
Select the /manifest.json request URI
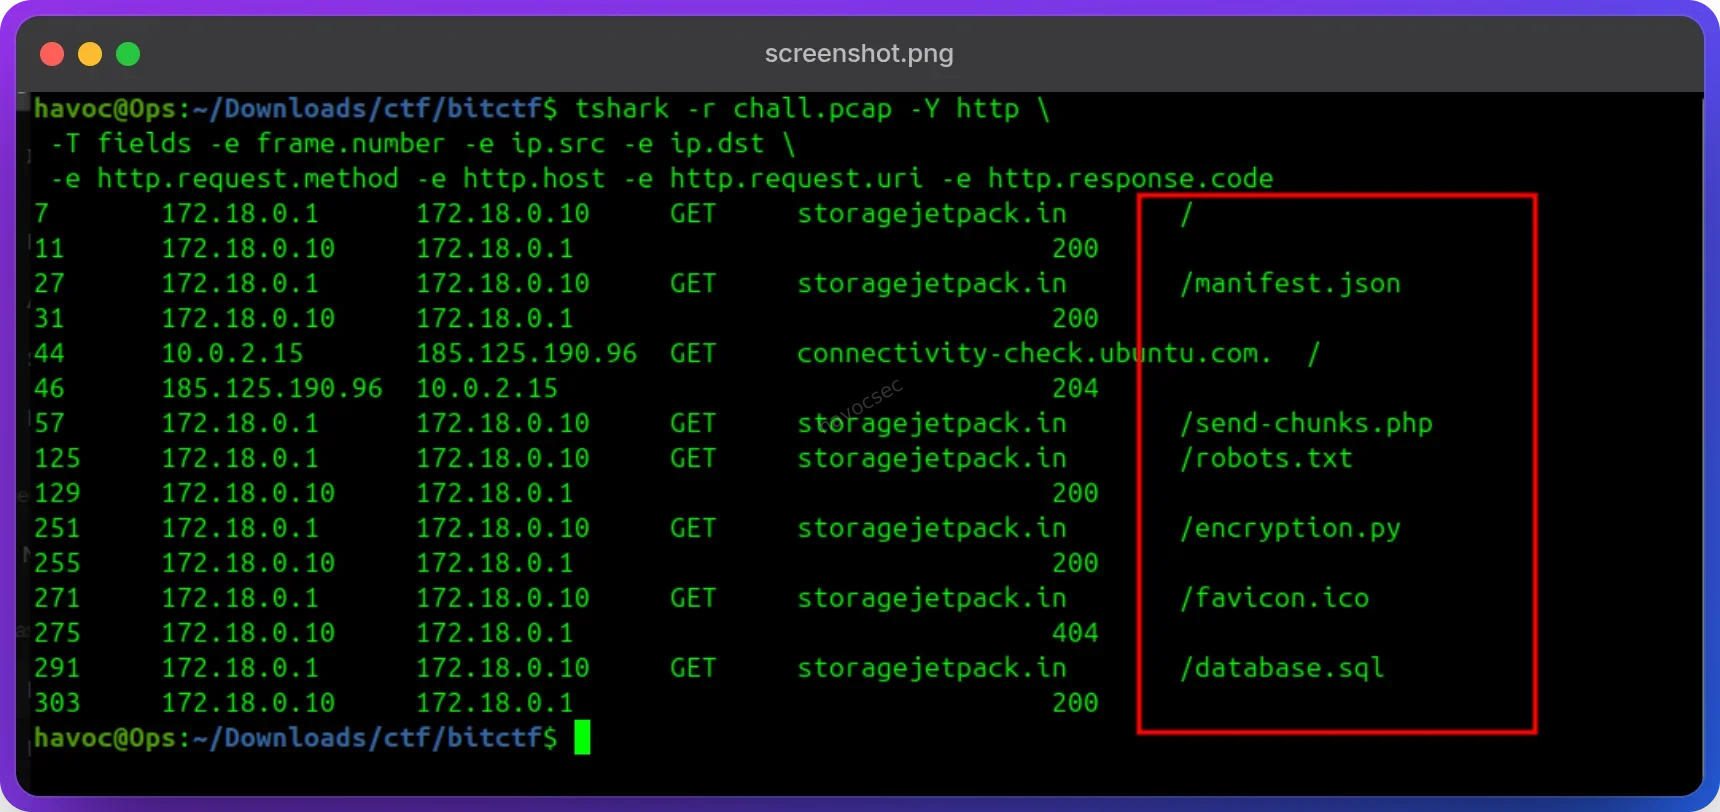[1290, 284]
